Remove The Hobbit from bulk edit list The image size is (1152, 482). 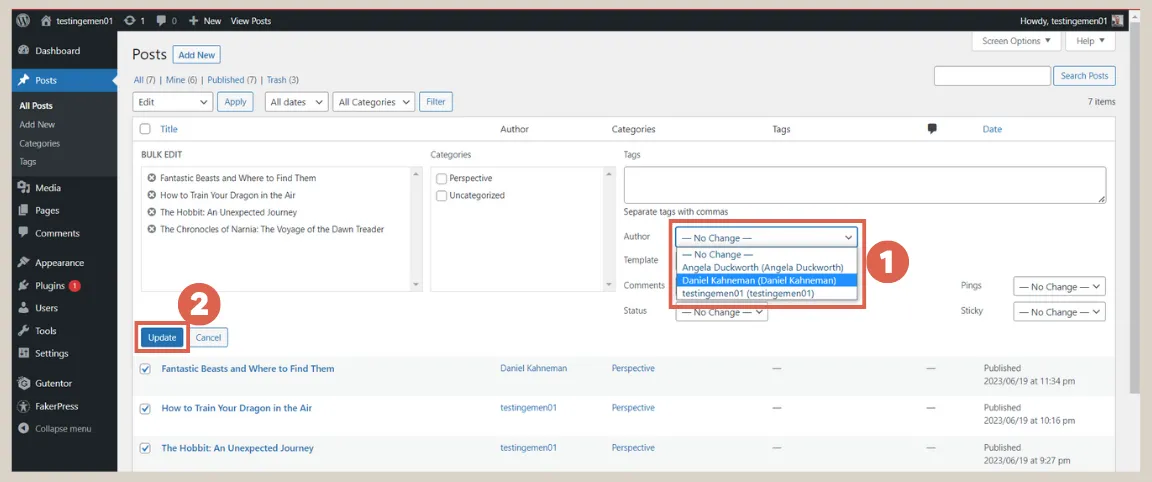tap(151, 212)
